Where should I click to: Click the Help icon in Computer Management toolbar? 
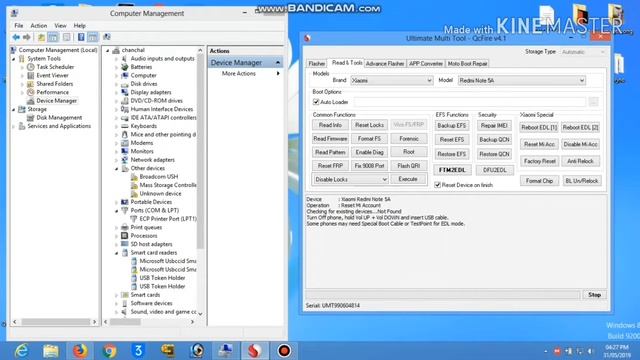81,37
